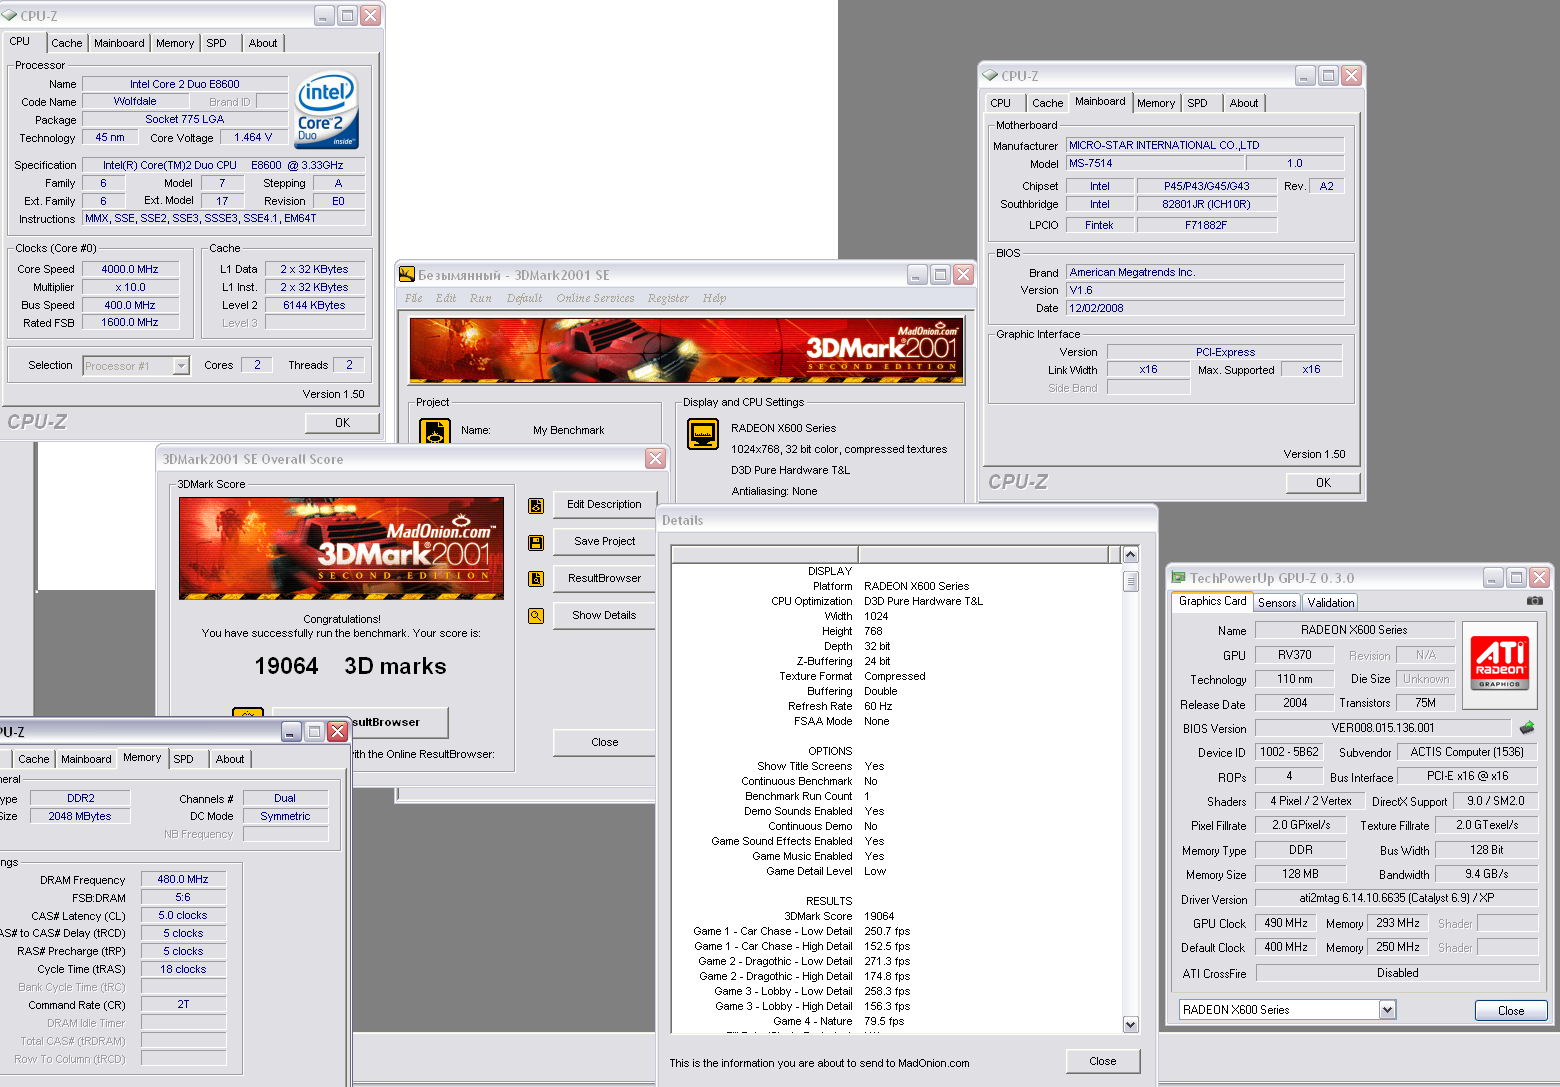Click the monitor icon in Display and CPU Settings

(x=703, y=434)
